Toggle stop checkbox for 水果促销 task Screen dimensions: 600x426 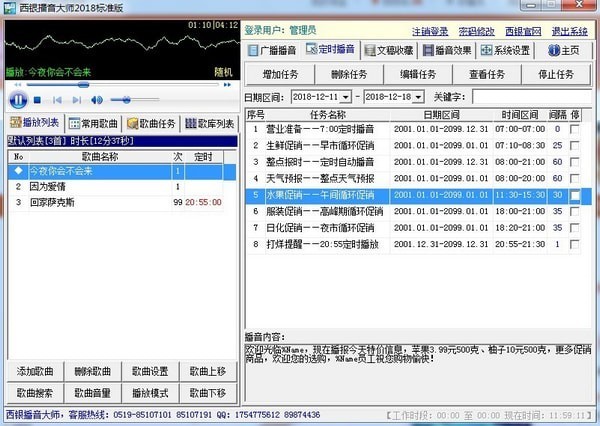pos(574,196)
